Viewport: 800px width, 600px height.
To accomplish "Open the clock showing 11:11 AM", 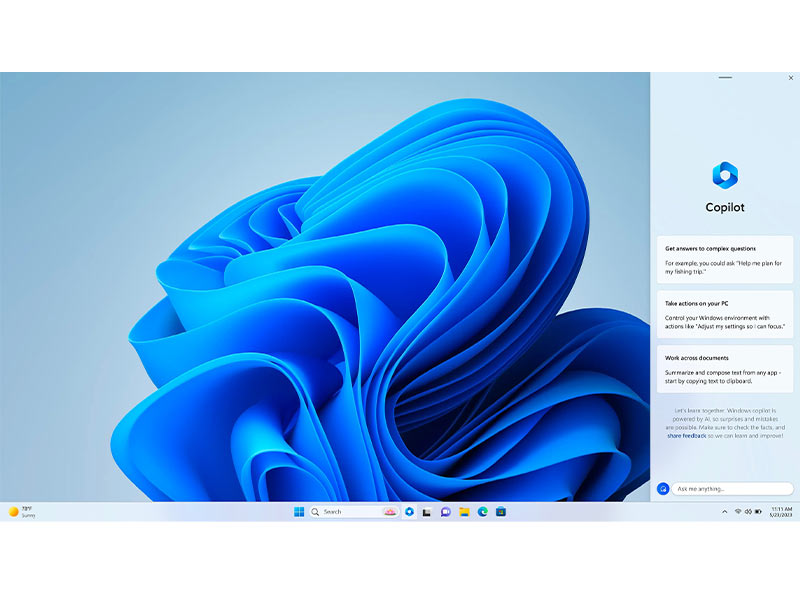I will [x=781, y=512].
